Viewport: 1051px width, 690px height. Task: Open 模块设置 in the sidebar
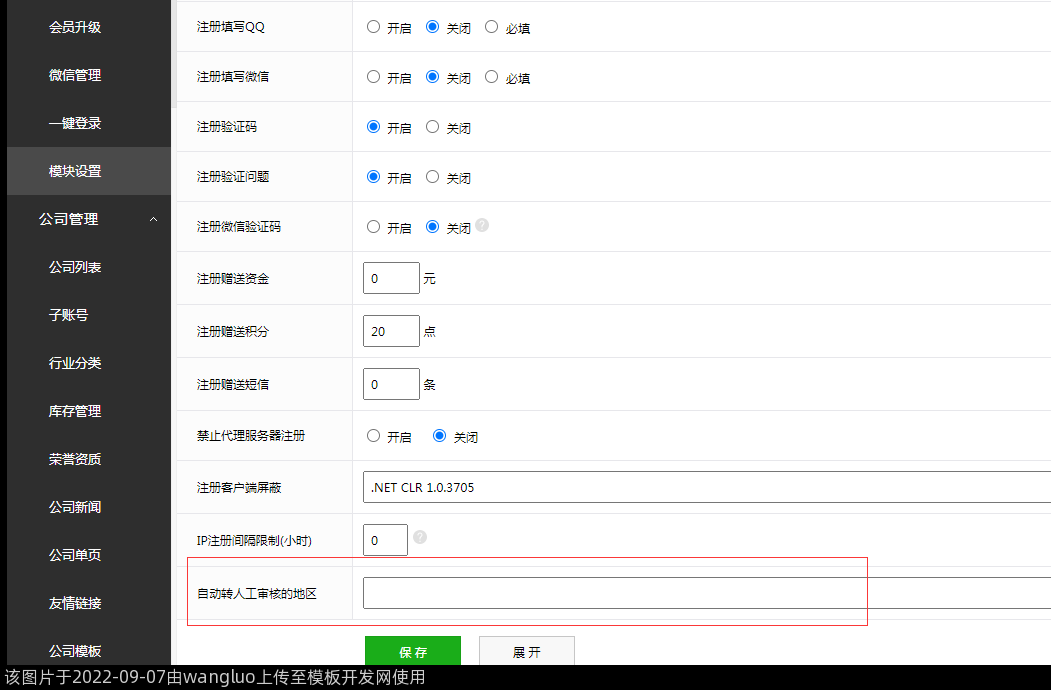pyautogui.click(x=75, y=171)
